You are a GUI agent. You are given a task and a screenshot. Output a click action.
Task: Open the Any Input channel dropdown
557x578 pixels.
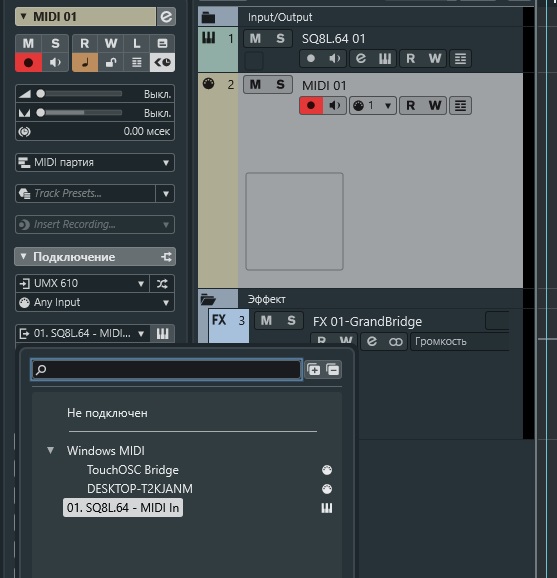point(95,303)
